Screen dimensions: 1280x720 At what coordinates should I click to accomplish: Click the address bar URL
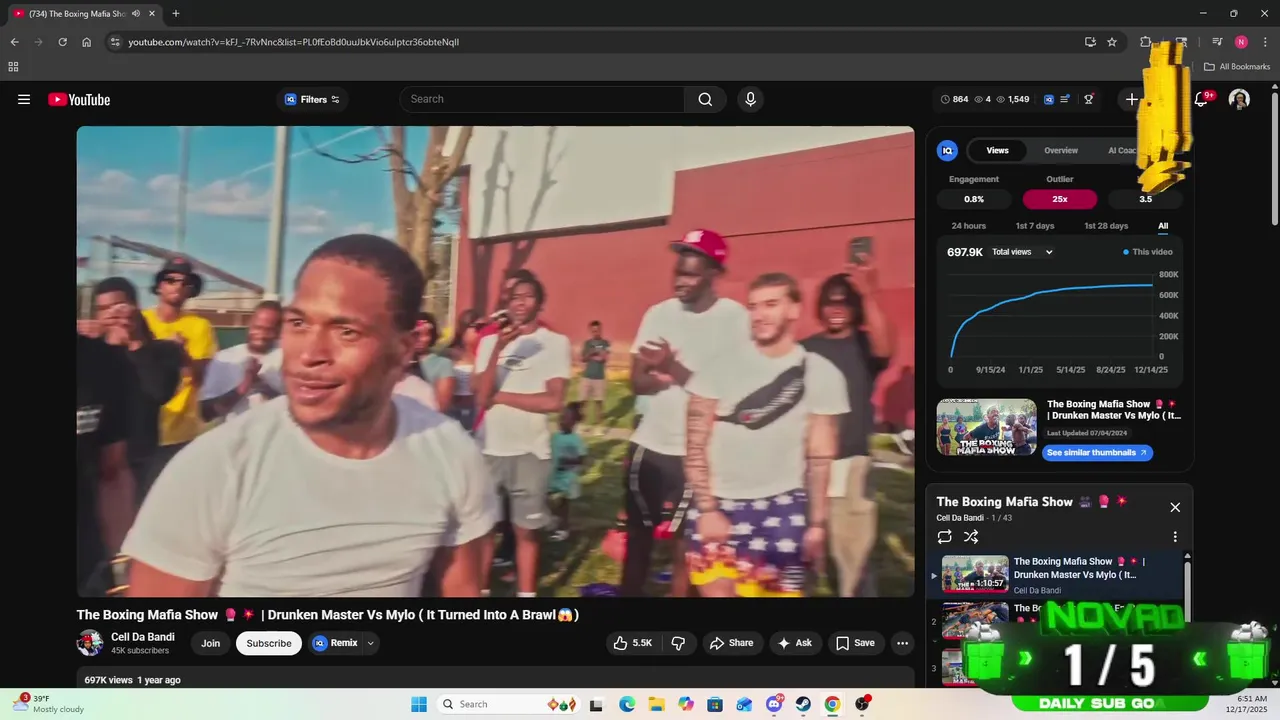point(293,42)
